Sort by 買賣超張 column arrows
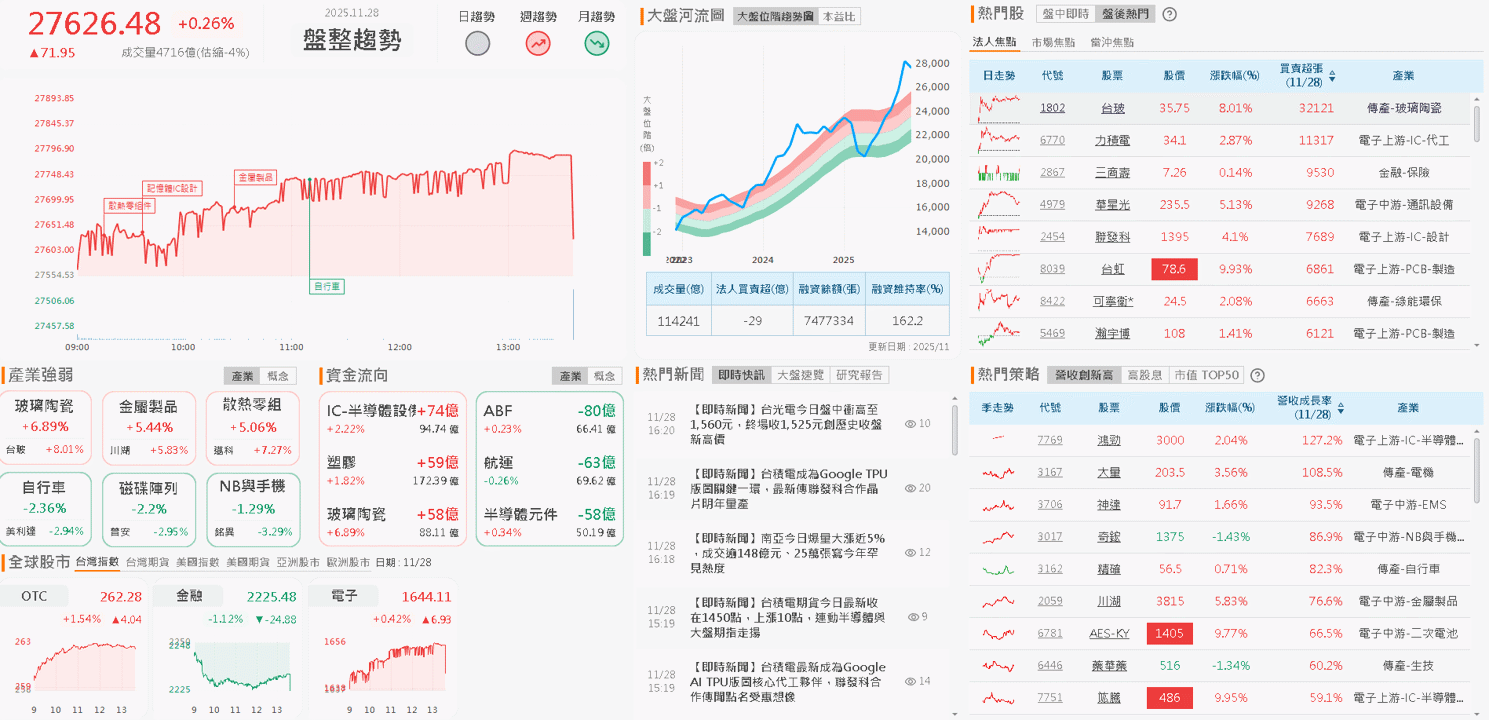Screen dimensions: 1489x720 coord(1332,75)
